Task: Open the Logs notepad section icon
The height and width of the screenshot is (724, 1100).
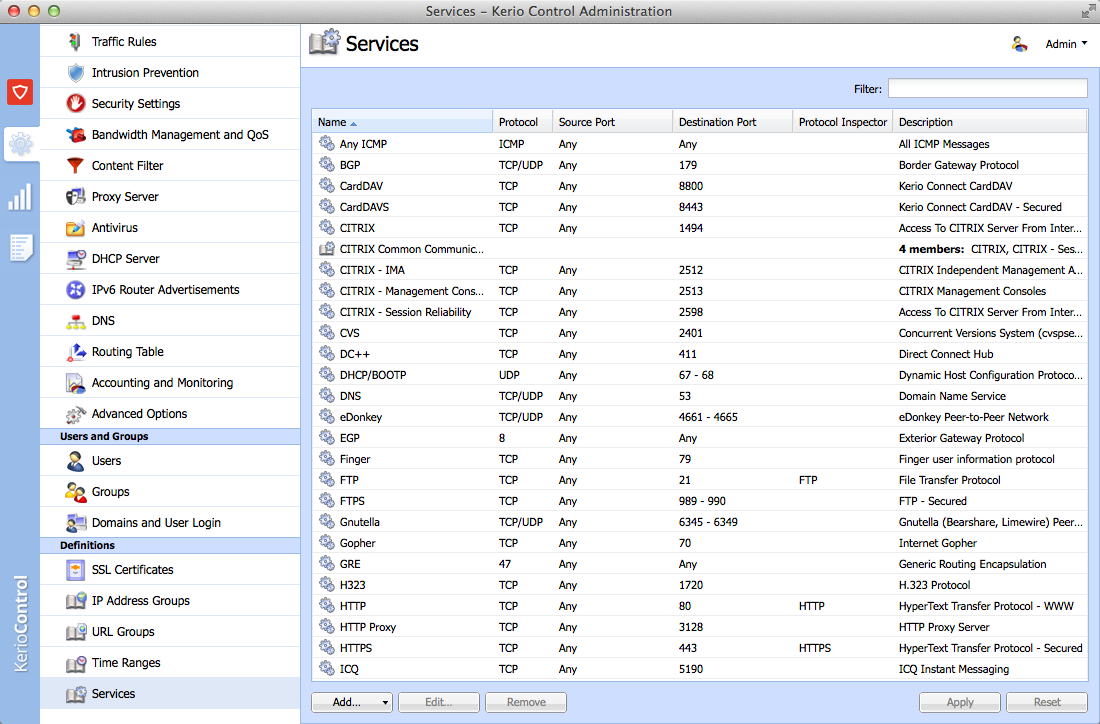Action: (x=20, y=248)
